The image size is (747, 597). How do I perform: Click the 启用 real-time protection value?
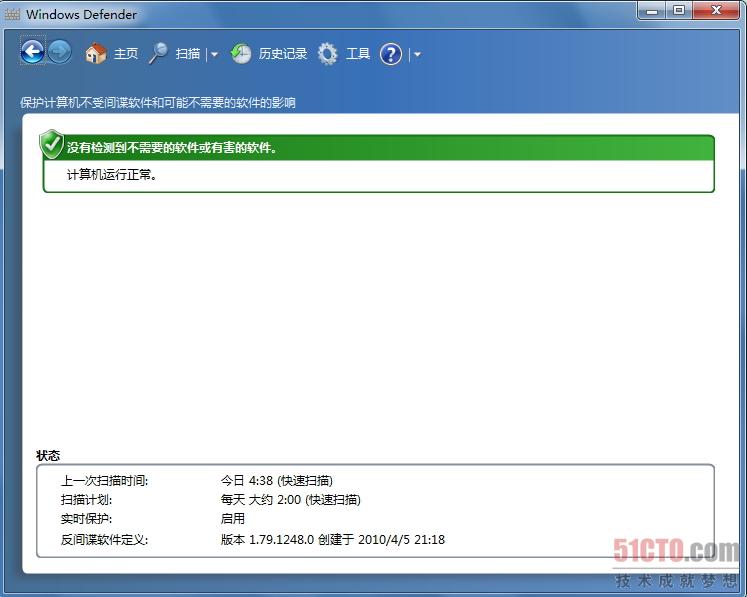[232, 518]
